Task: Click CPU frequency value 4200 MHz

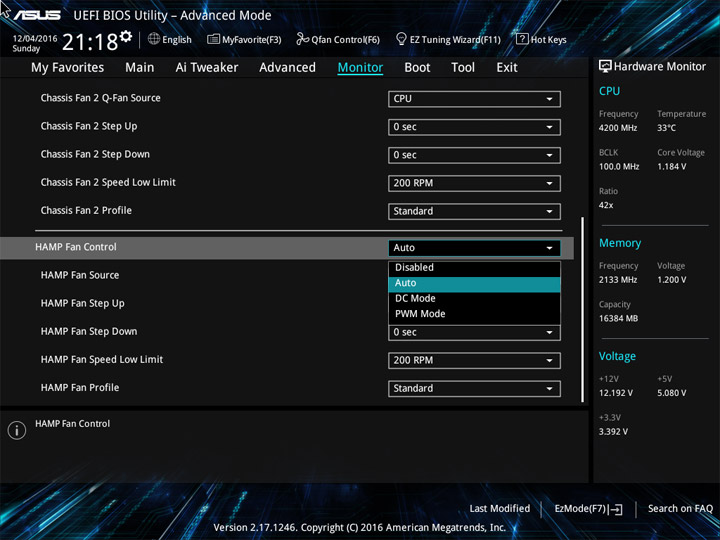Action: click(618, 128)
